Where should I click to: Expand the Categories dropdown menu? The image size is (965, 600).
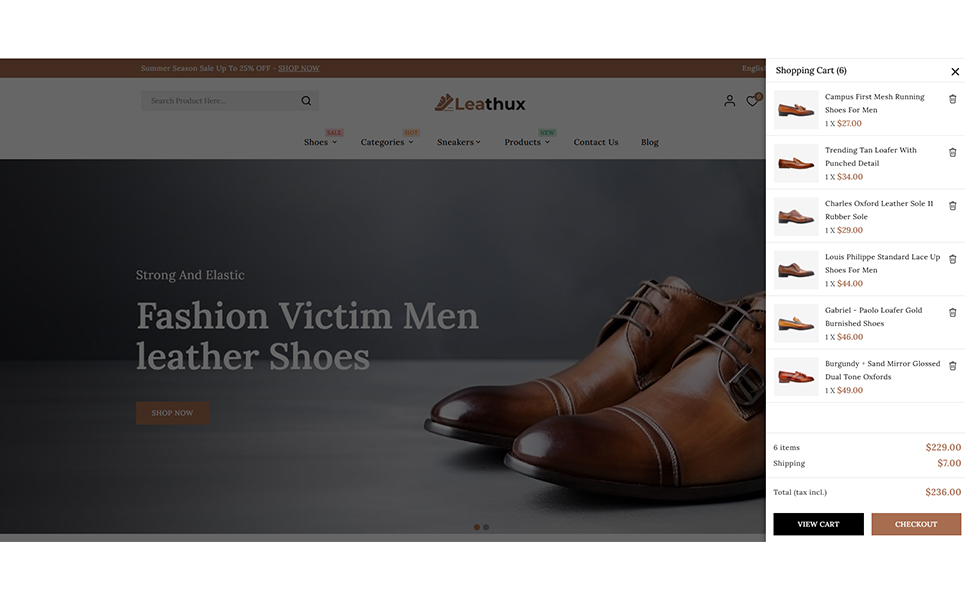pyautogui.click(x=387, y=142)
